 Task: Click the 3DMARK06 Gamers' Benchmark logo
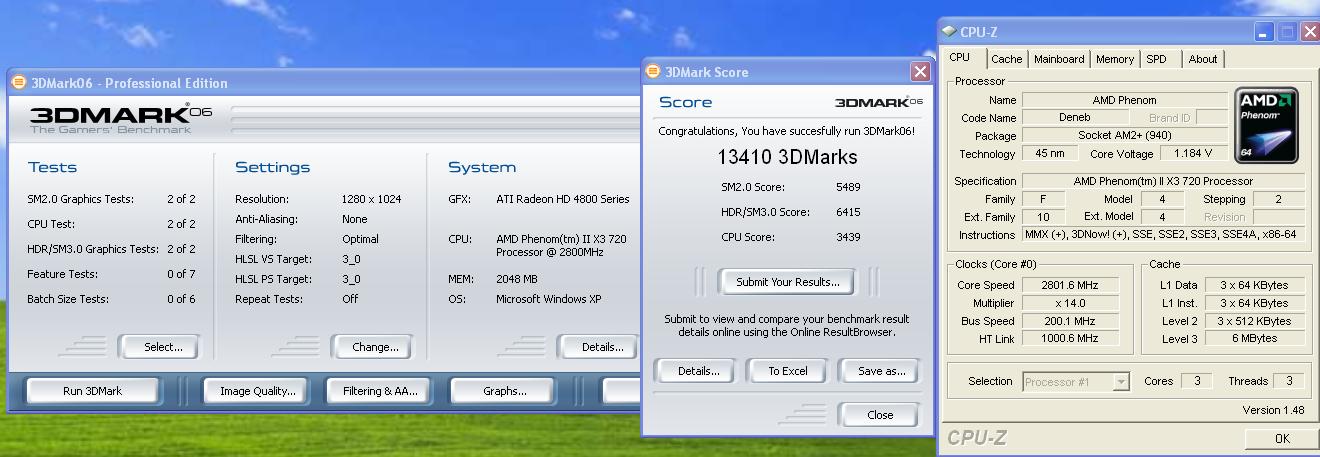coord(120,119)
